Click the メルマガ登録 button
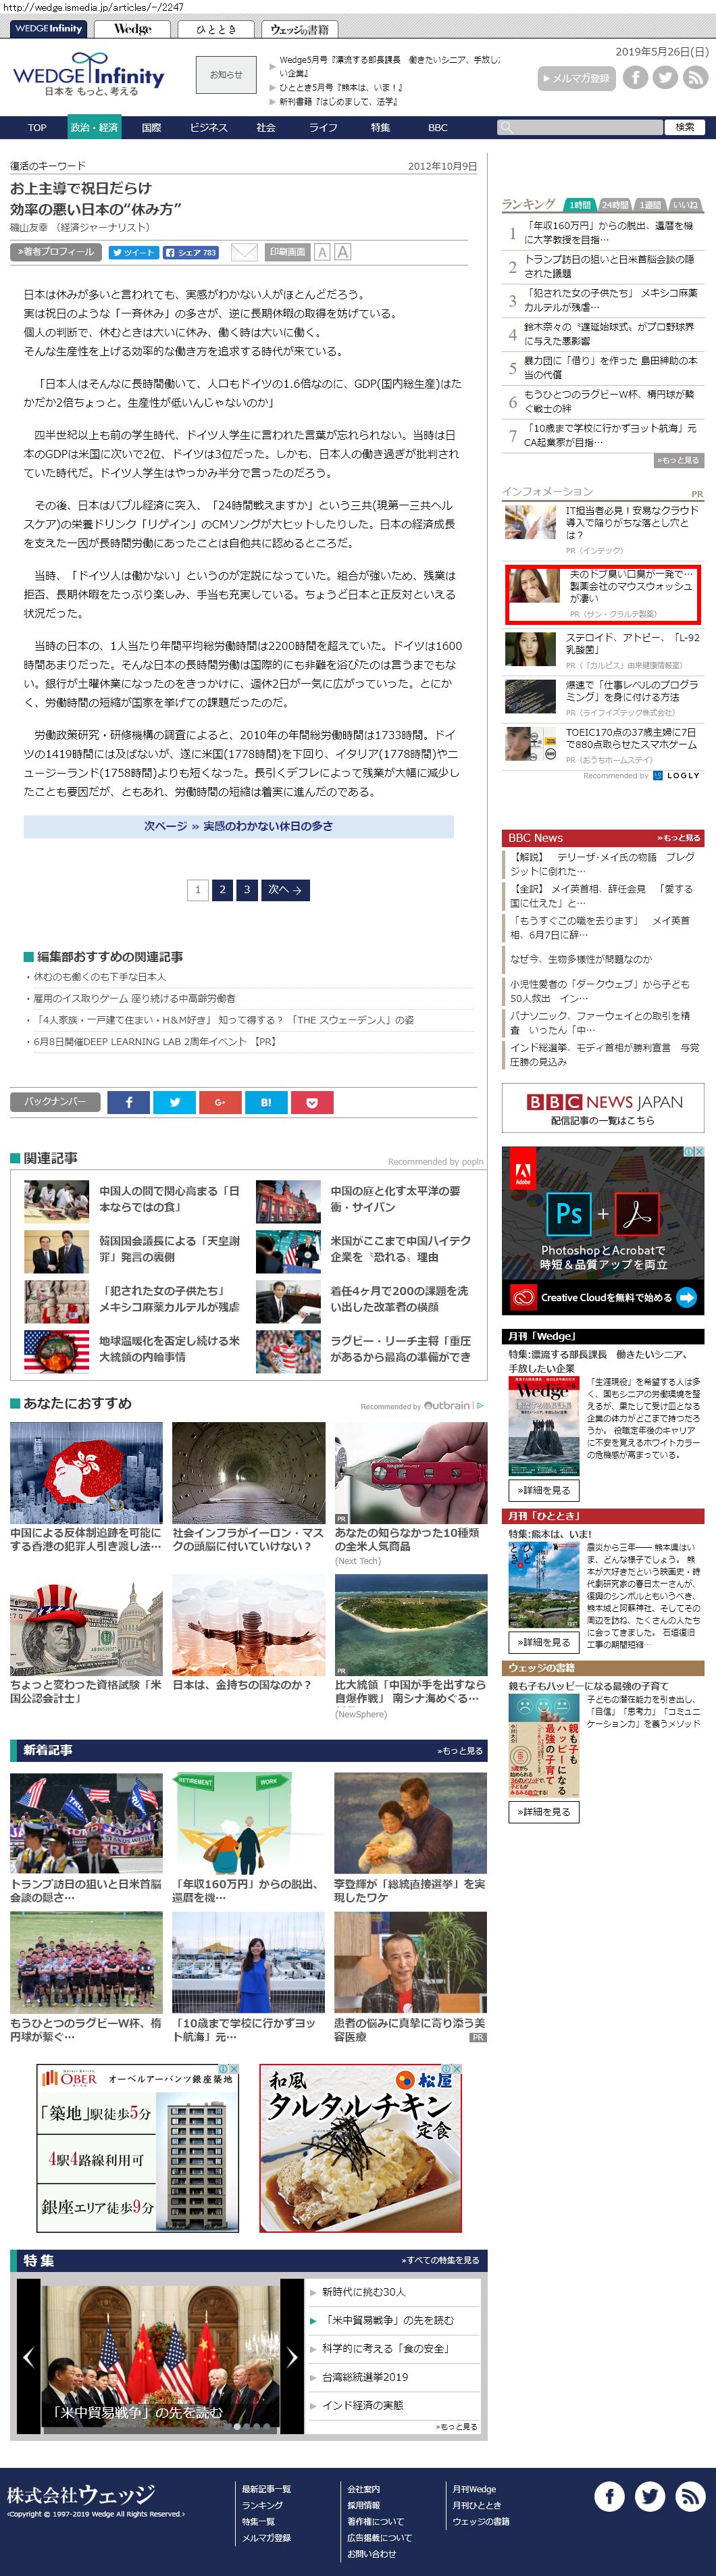The width and height of the screenshot is (716, 2576). tap(575, 78)
